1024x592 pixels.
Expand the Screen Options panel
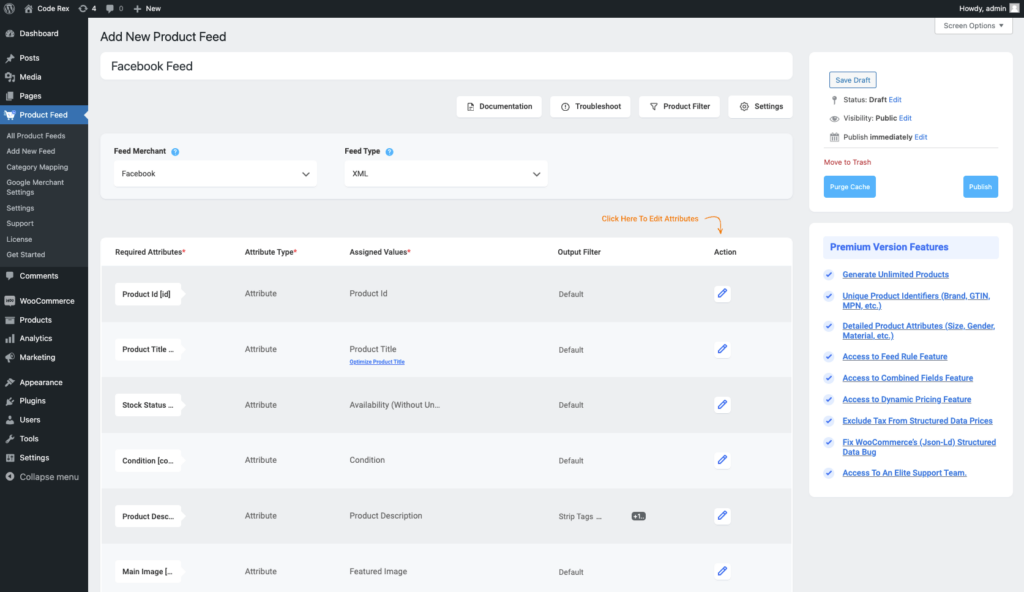coord(973,25)
